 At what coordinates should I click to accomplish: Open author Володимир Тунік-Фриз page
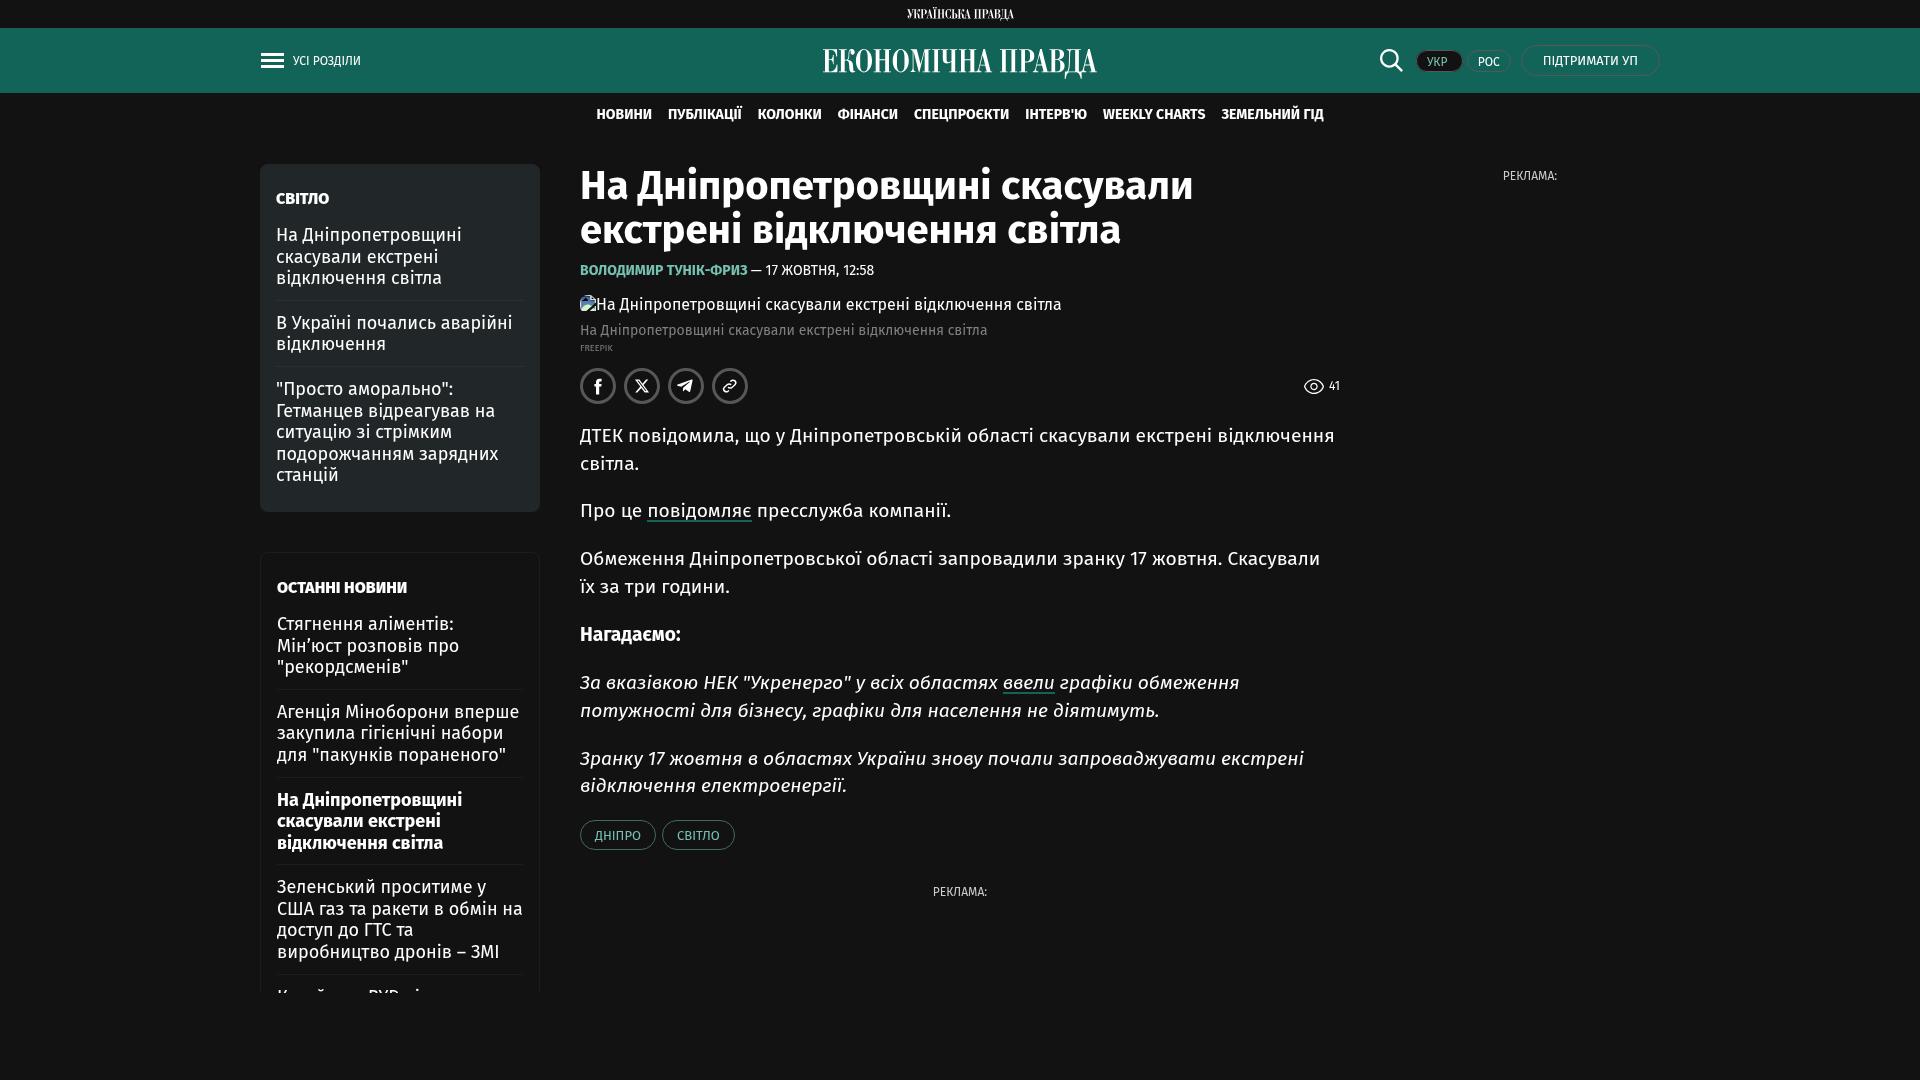[x=663, y=271]
